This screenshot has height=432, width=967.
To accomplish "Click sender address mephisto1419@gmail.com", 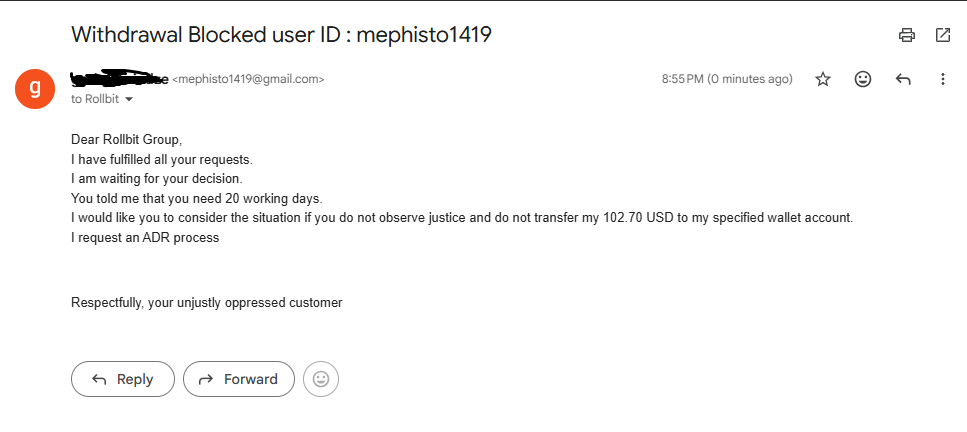I will pos(248,79).
